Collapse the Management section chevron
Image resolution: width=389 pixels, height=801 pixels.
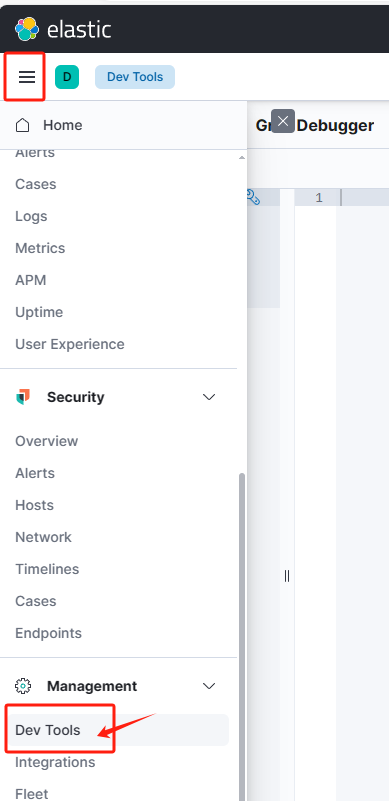tap(209, 686)
